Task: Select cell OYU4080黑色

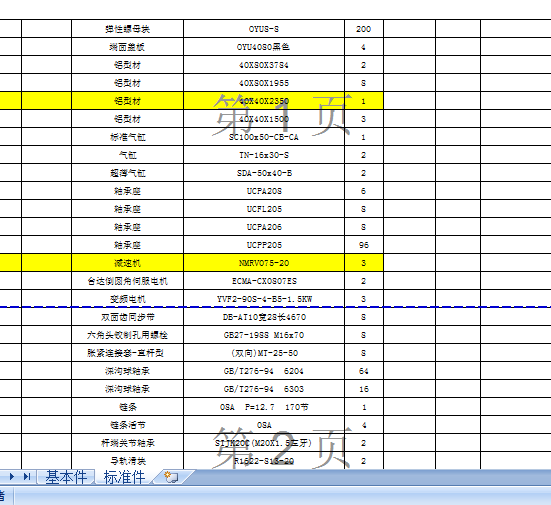Action: coord(264,47)
